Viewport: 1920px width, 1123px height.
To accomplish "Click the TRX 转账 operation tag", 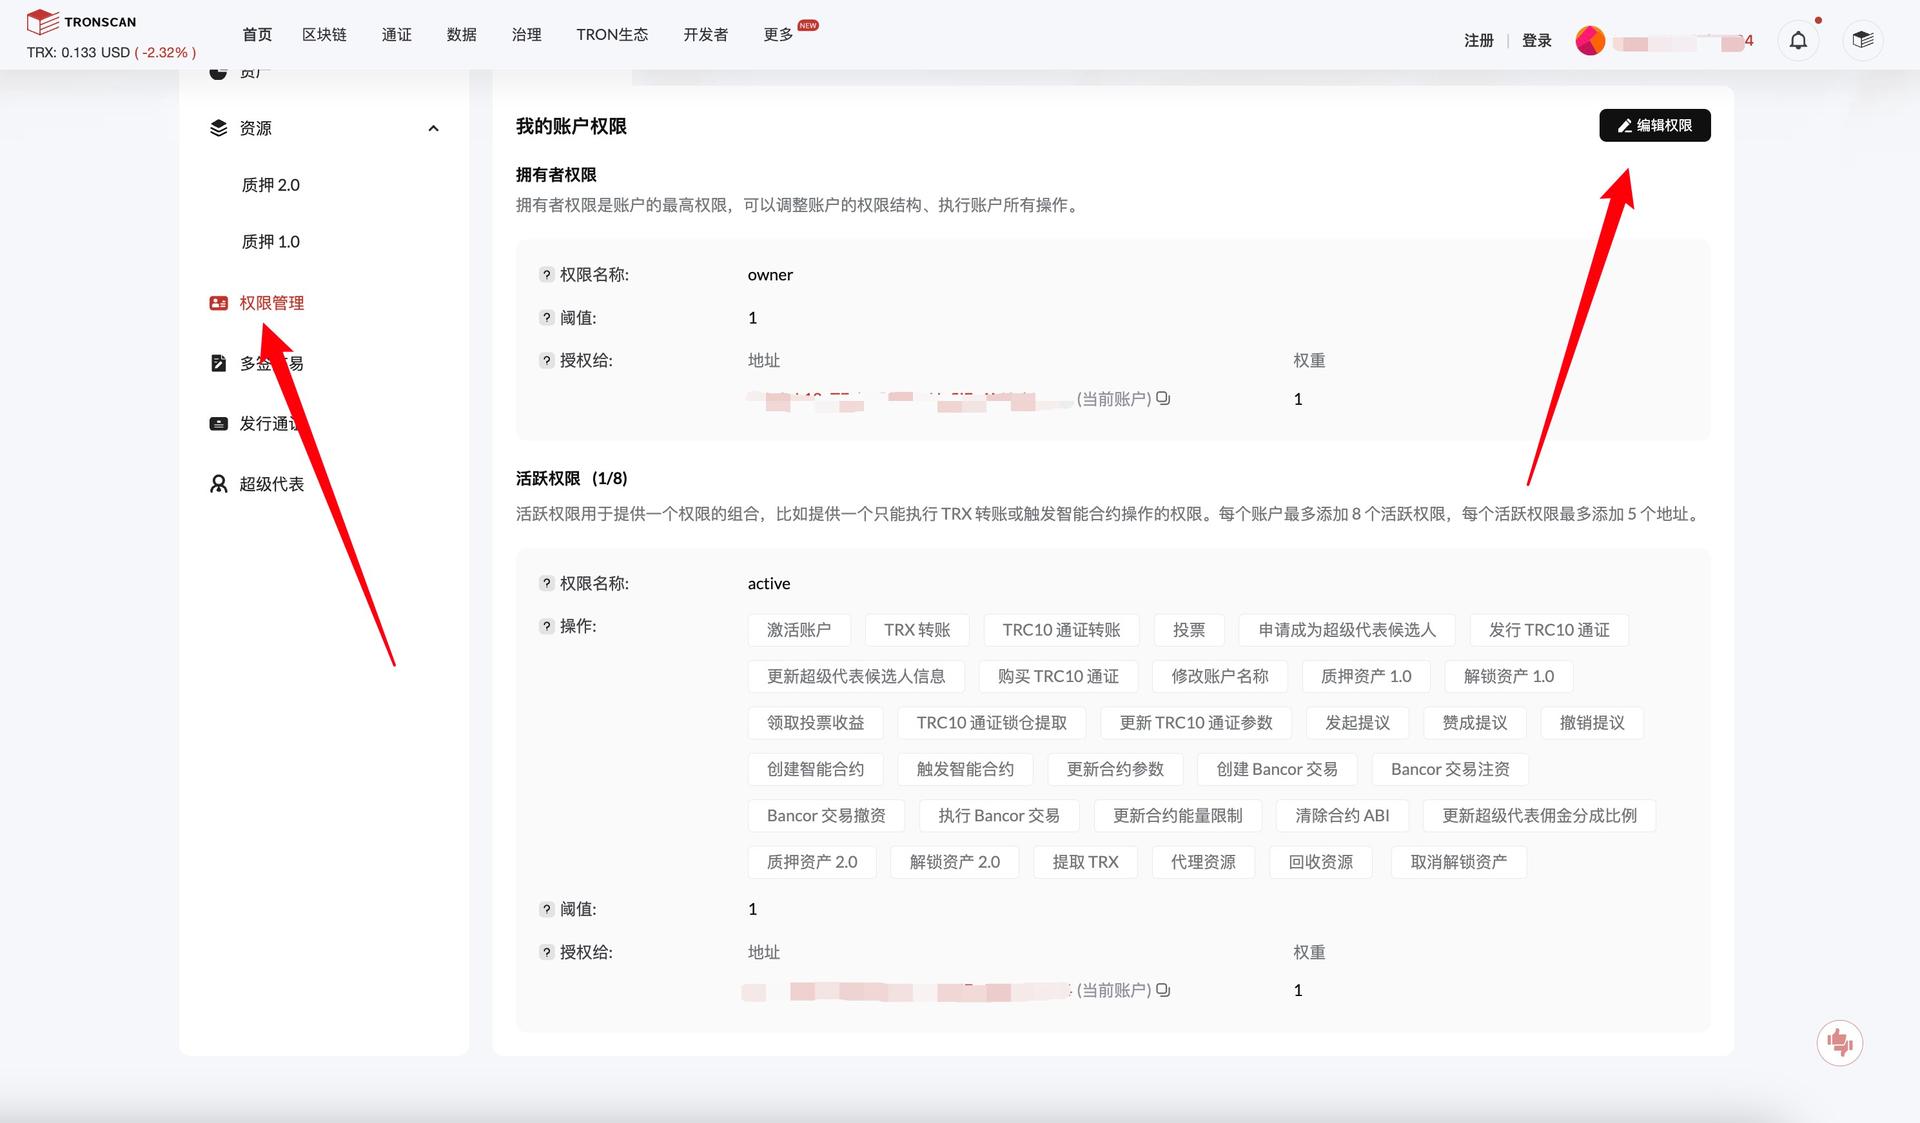I will (917, 630).
